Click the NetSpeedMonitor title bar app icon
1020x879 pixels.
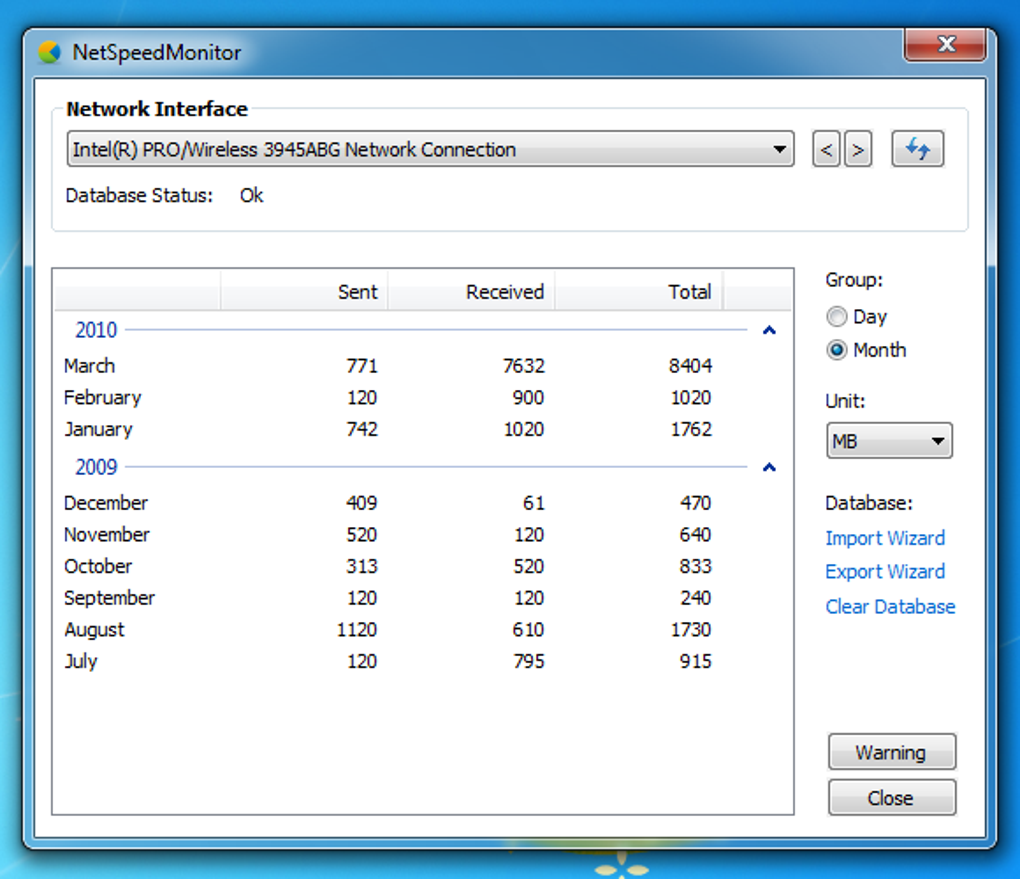click(x=49, y=52)
